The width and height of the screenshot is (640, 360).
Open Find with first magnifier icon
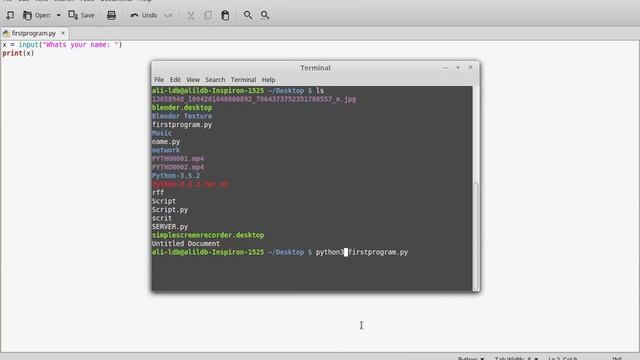[x=248, y=16]
